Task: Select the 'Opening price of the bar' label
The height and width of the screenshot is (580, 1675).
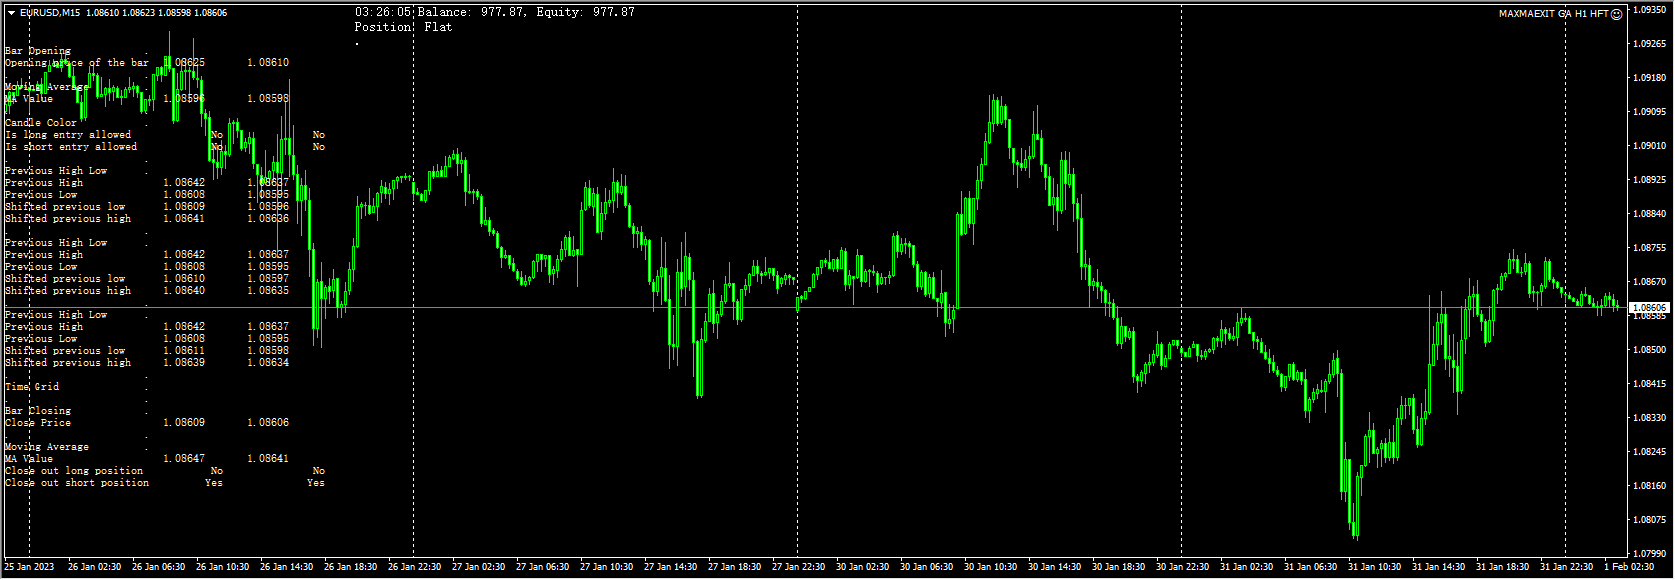Action: pyautogui.click(x=77, y=63)
